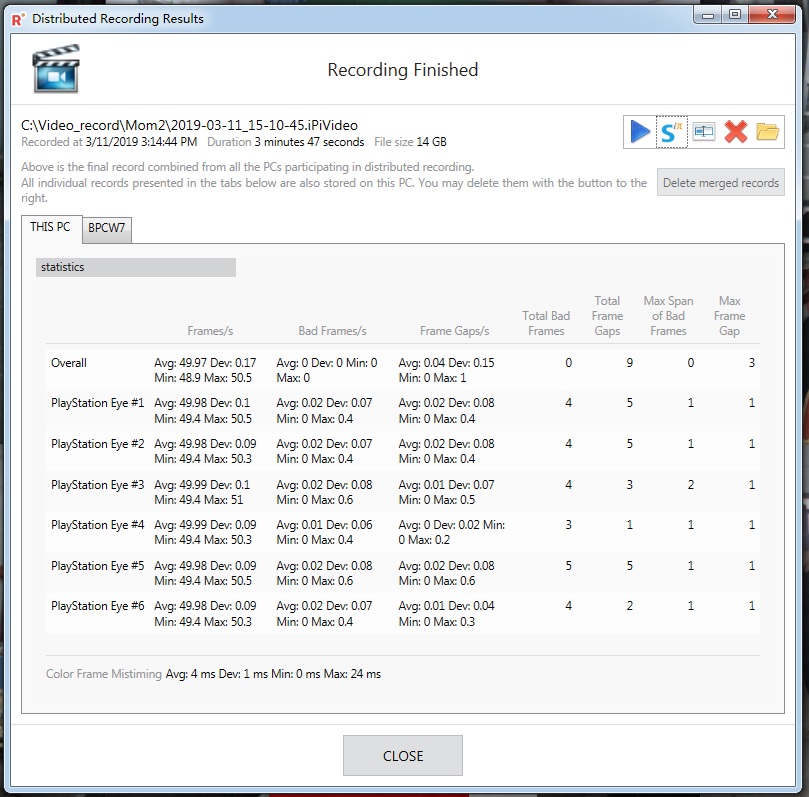Click Overall Total Frame Gaps value 9
The width and height of the screenshot is (809, 797).
[x=629, y=363]
